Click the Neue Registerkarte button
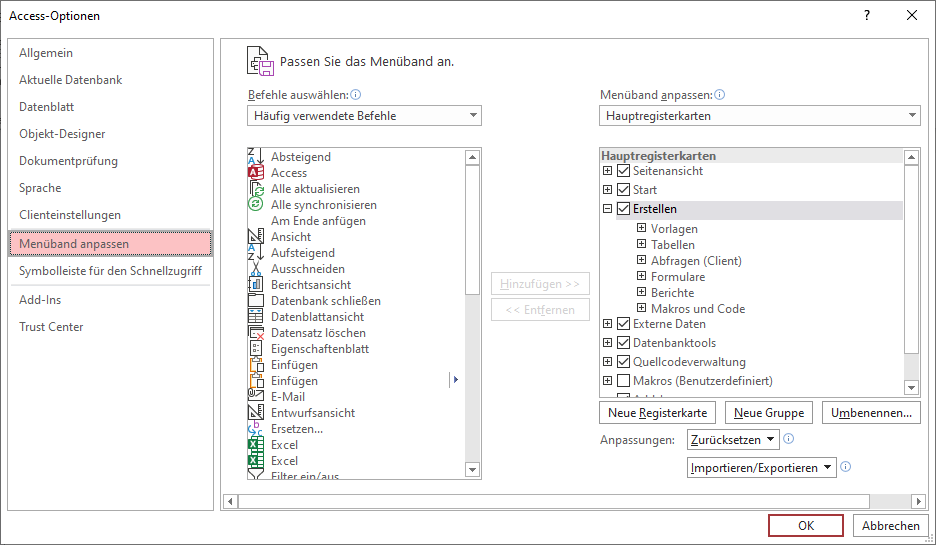The image size is (936, 545). (x=657, y=412)
